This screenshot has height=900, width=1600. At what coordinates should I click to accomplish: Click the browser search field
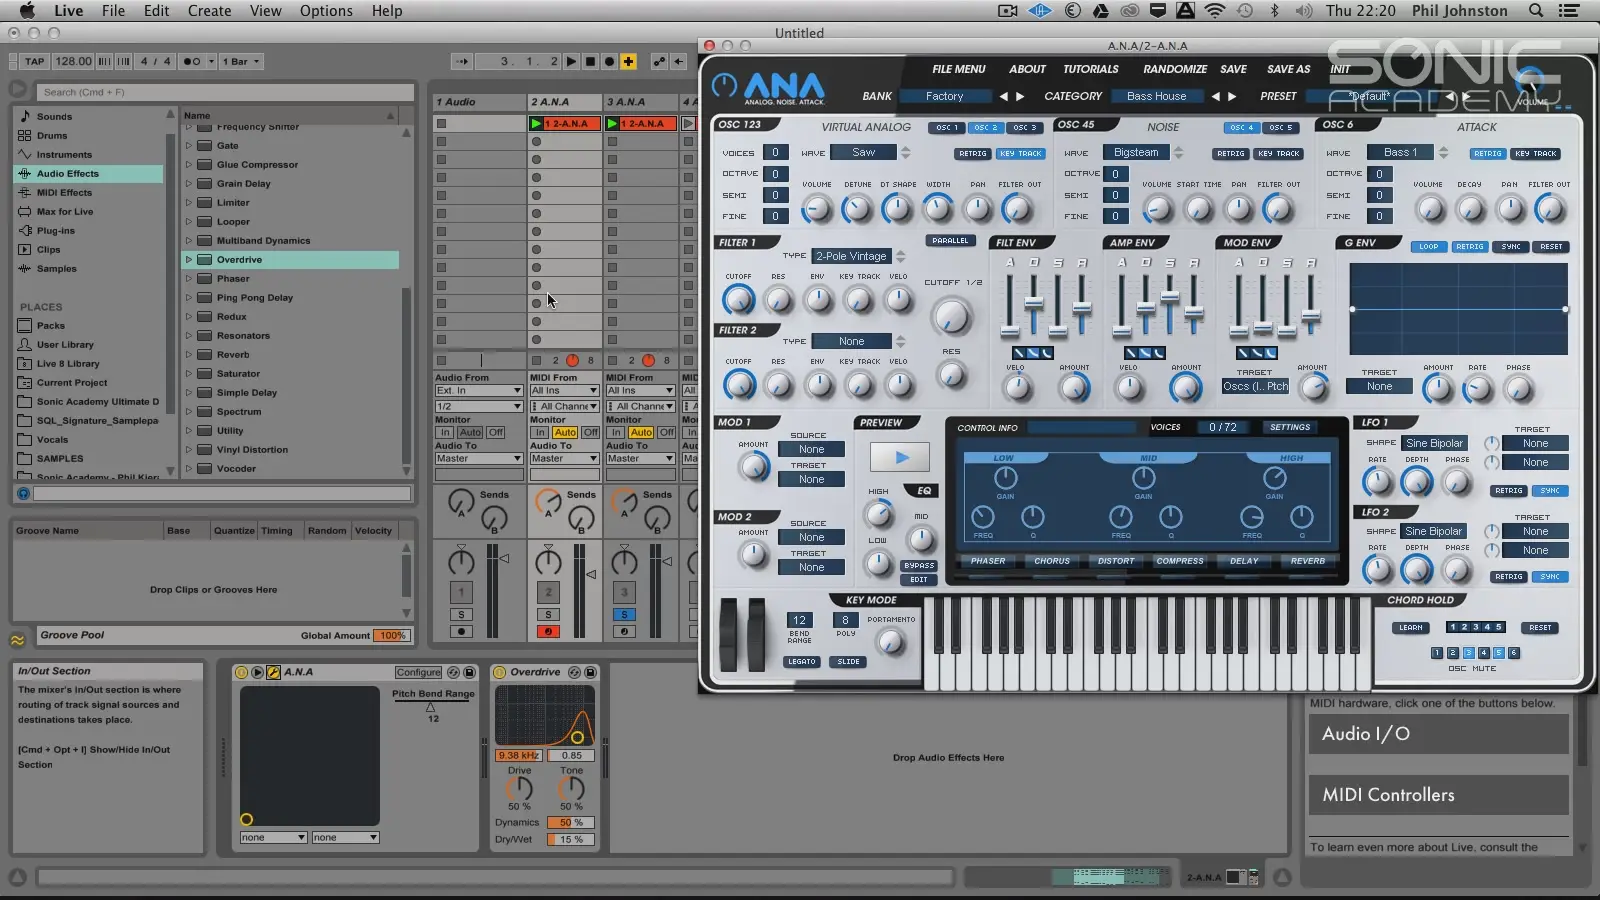[x=226, y=92]
